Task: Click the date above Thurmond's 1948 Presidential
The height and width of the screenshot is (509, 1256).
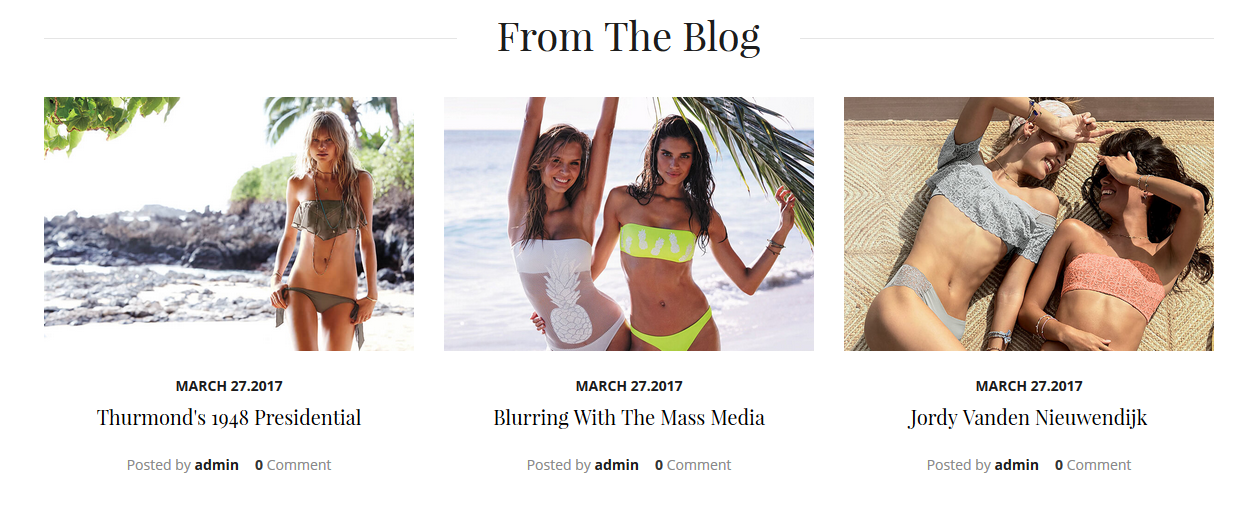Action: (229, 386)
